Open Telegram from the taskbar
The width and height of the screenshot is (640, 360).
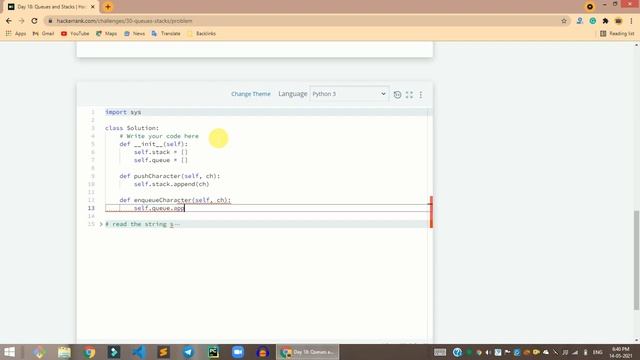click(188, 352)
